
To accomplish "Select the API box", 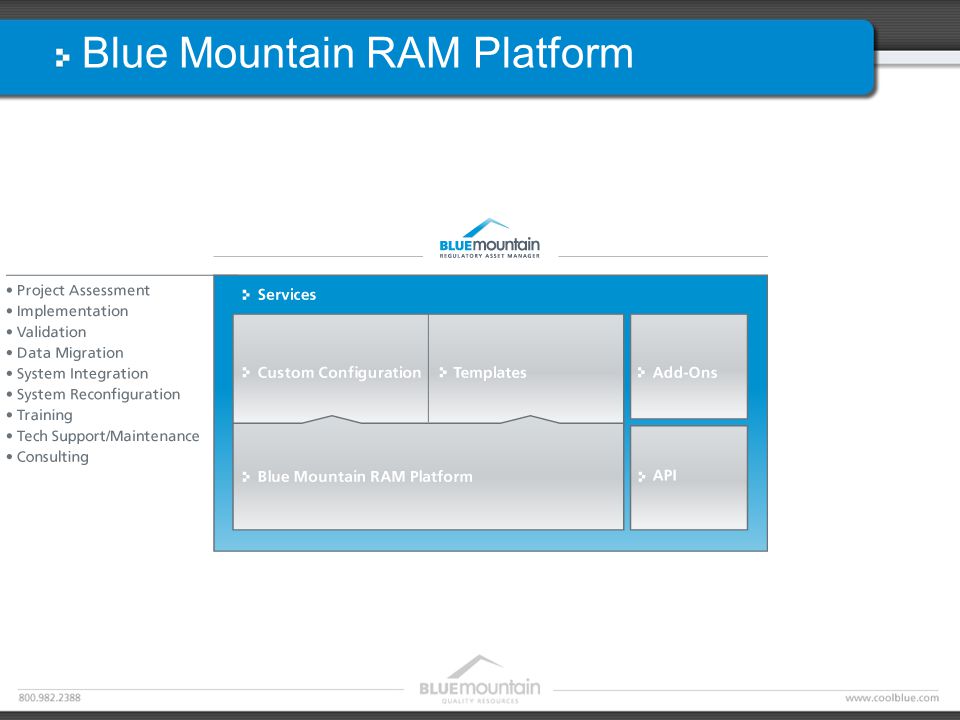I will [x=689, y=478].
